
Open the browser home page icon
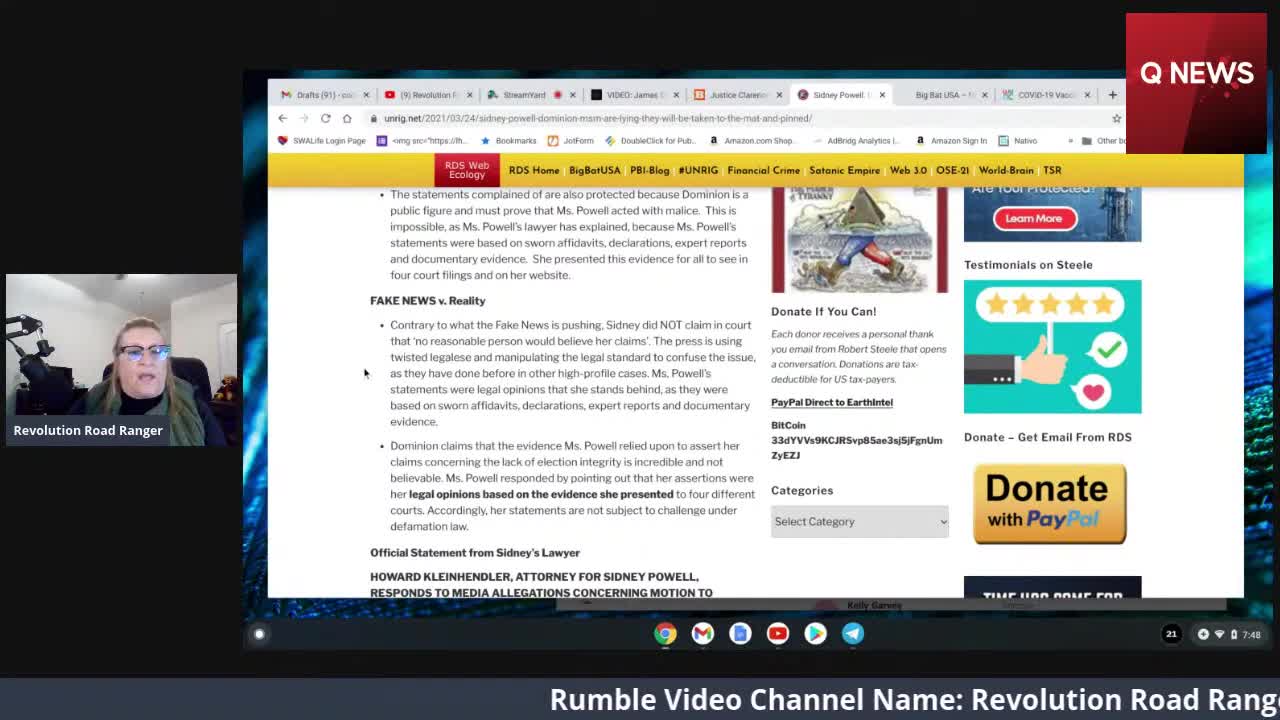click(x=347, y=118)
